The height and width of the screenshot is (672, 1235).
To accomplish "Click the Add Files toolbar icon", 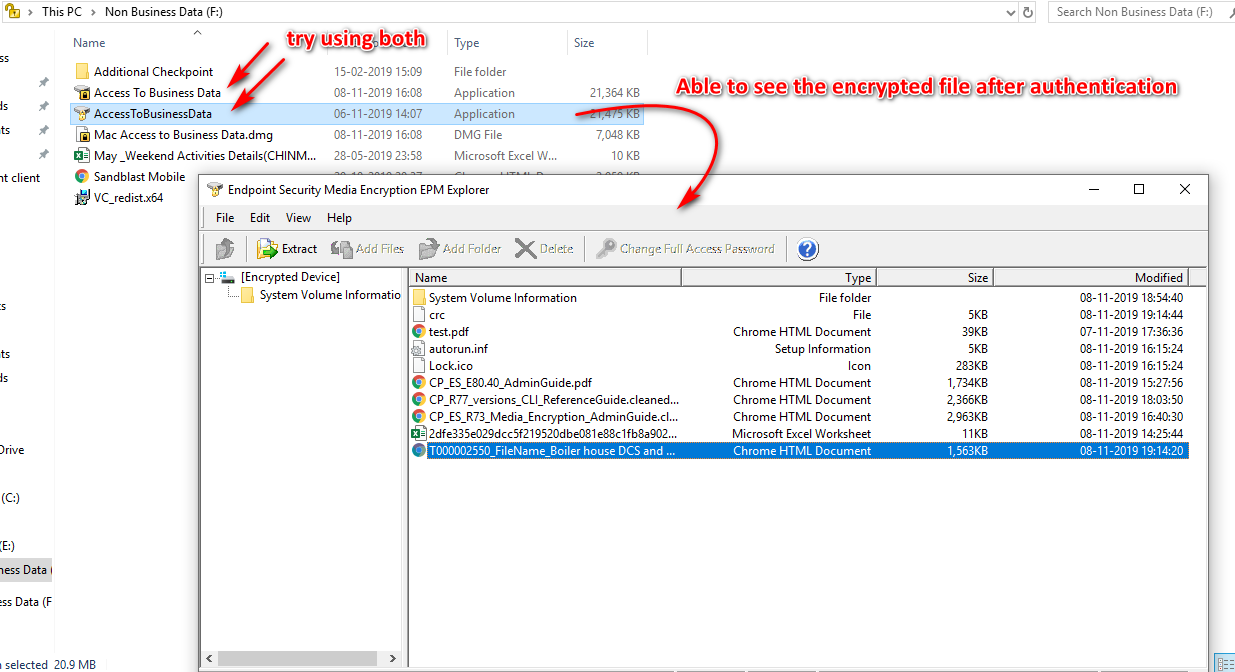I will tap(342, 249).
